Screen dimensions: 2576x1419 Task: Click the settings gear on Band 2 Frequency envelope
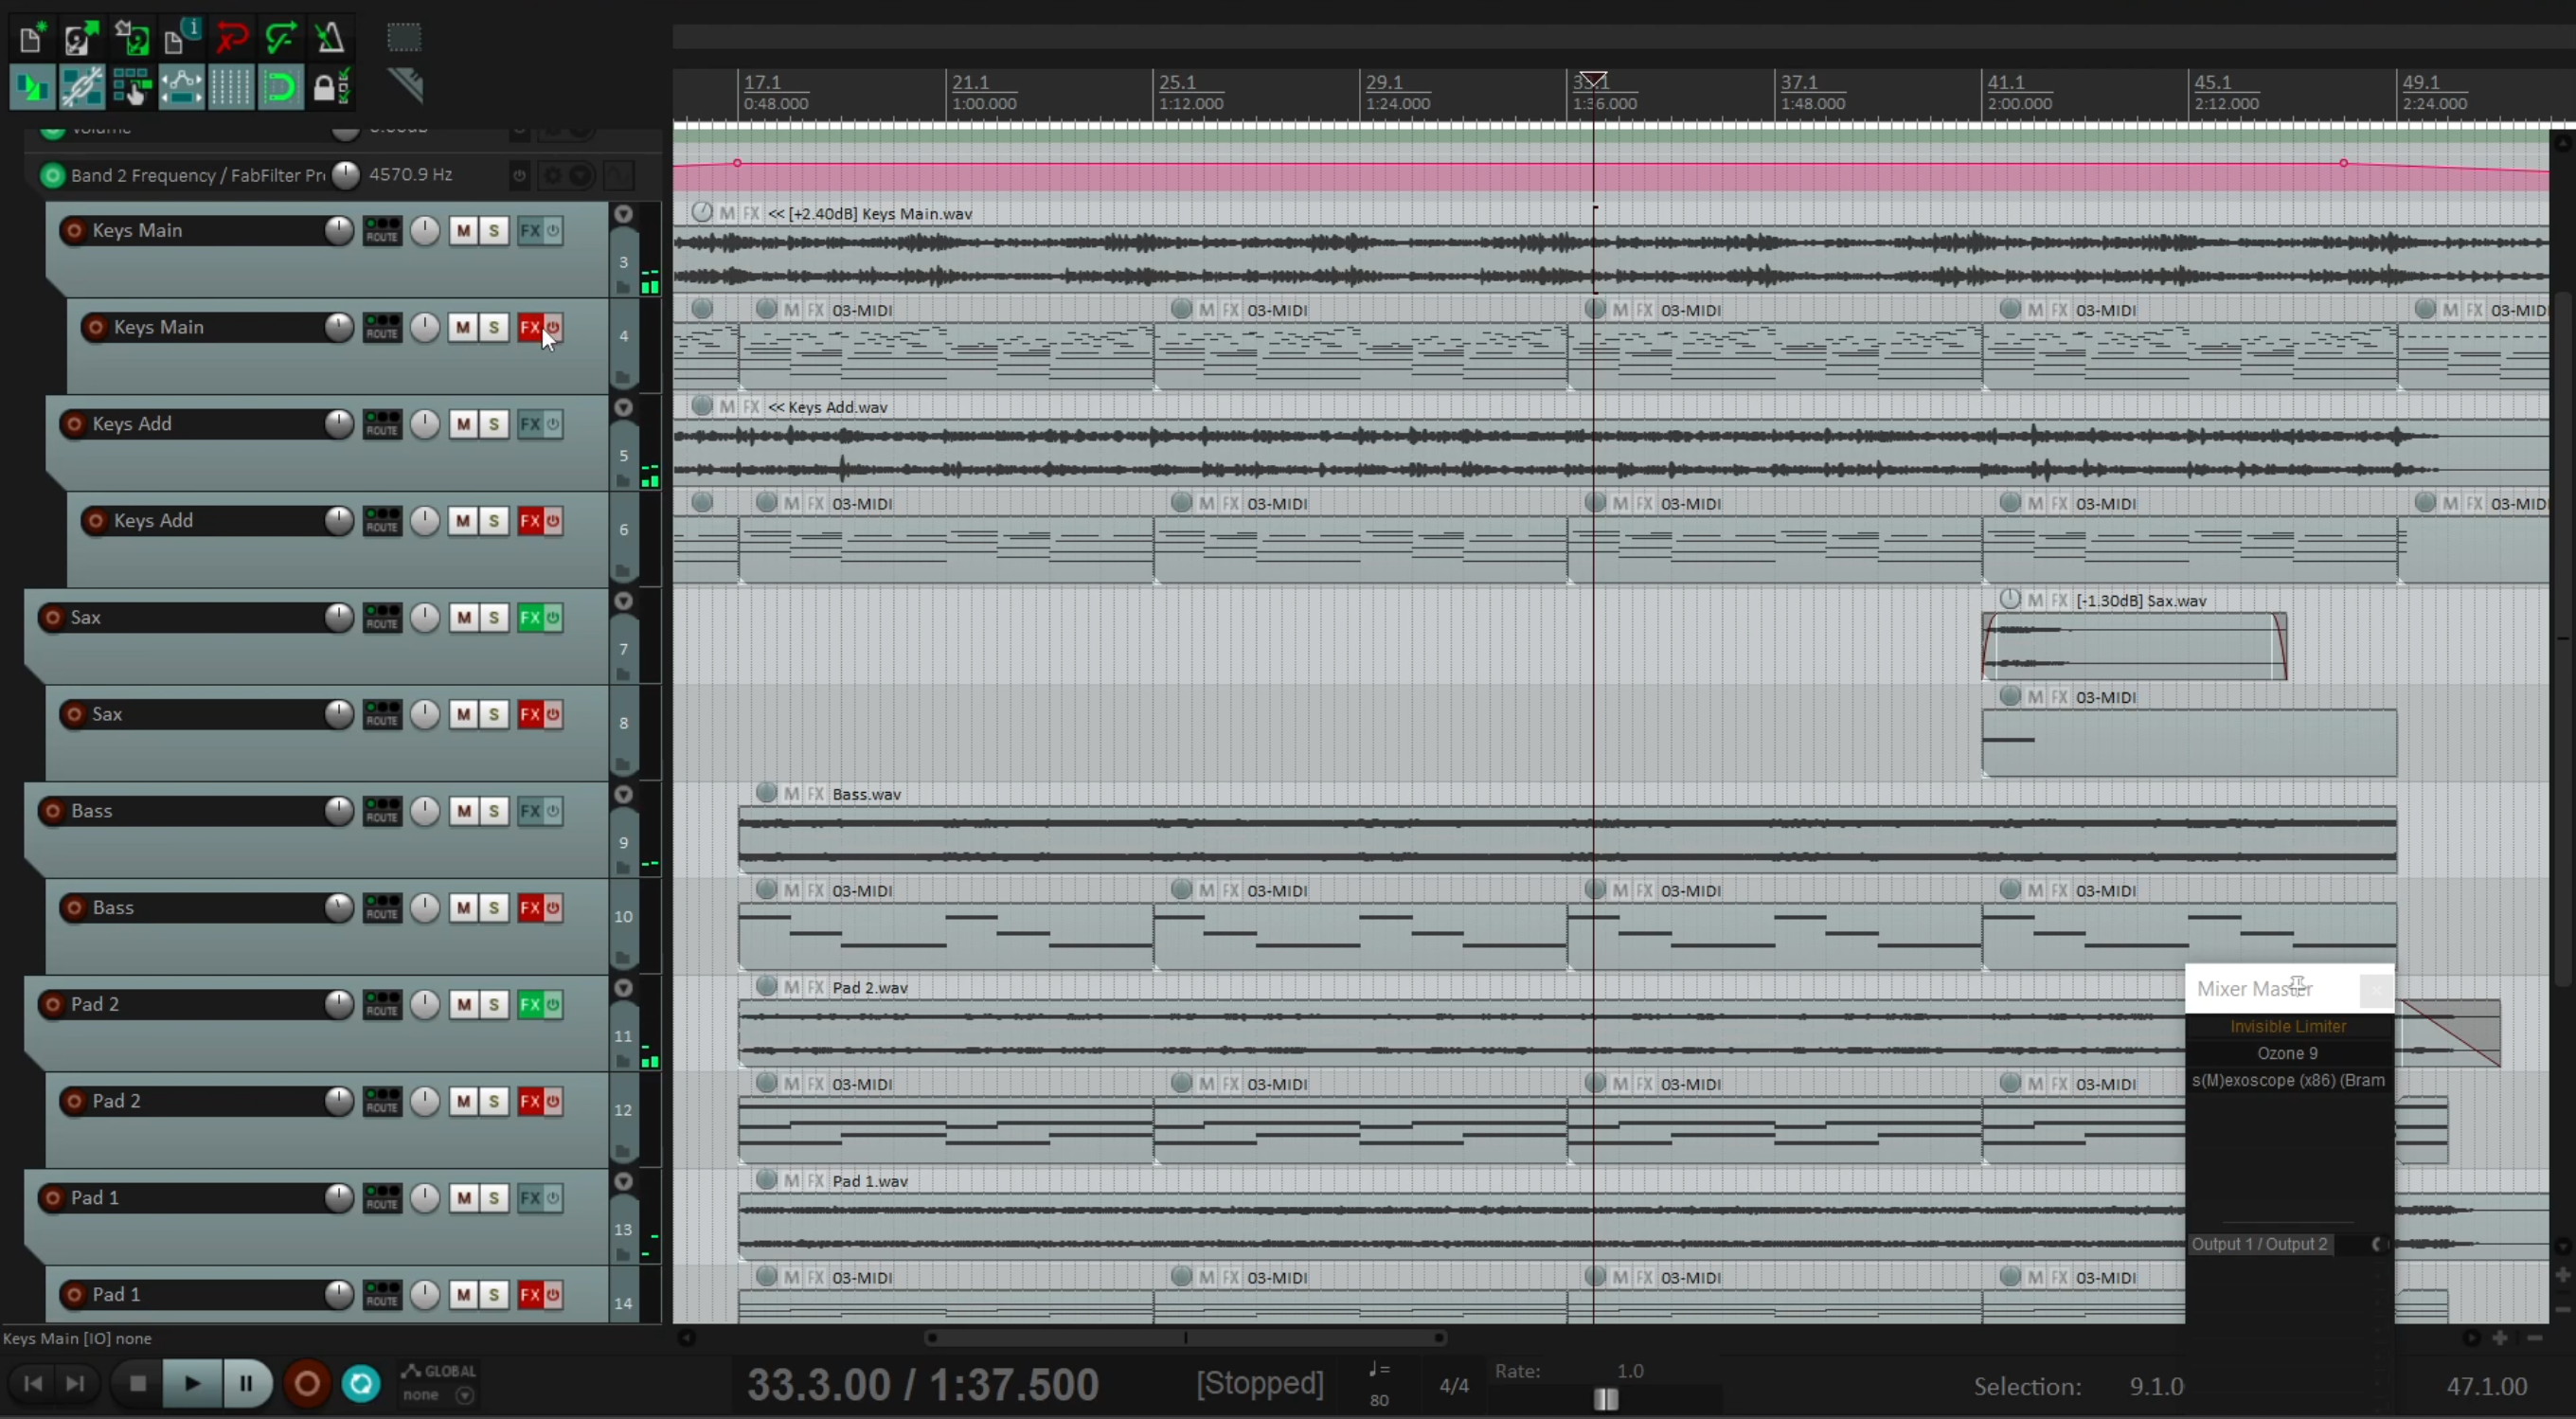pyautogui.click(x=551, y=176)
